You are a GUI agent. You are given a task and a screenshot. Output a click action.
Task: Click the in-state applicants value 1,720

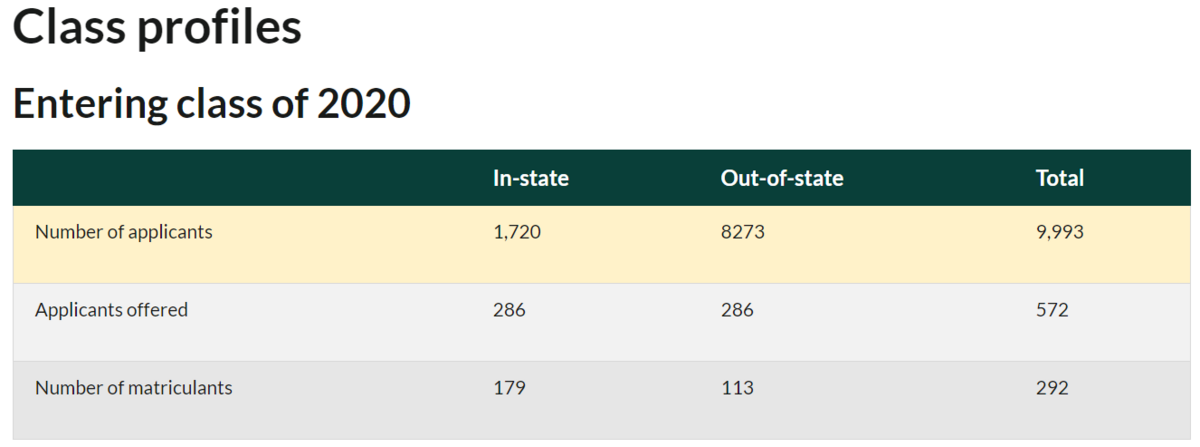click(x=517, y=232)
